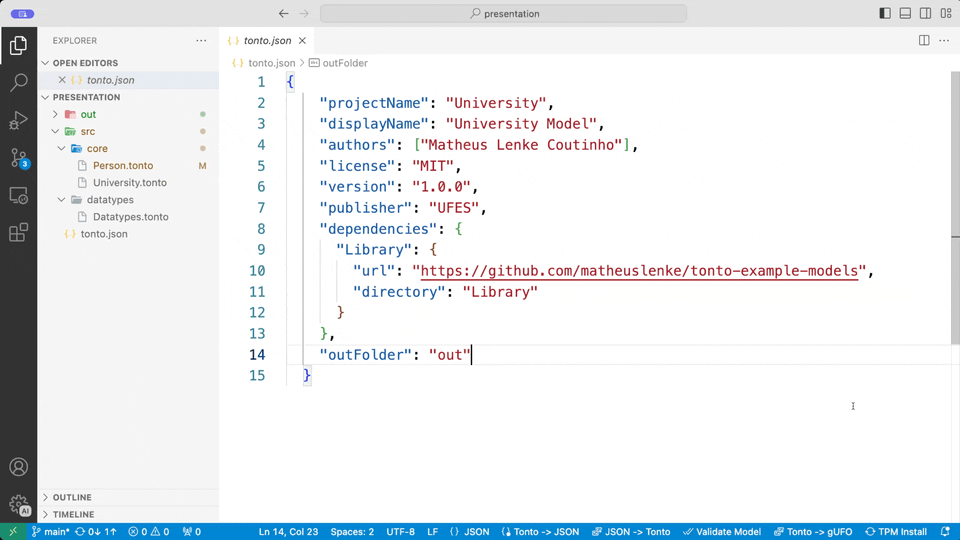This screenshot has width=960, height=540.
Task: Run Tonto -> gUFO status bar command
Action: [813, 531]
